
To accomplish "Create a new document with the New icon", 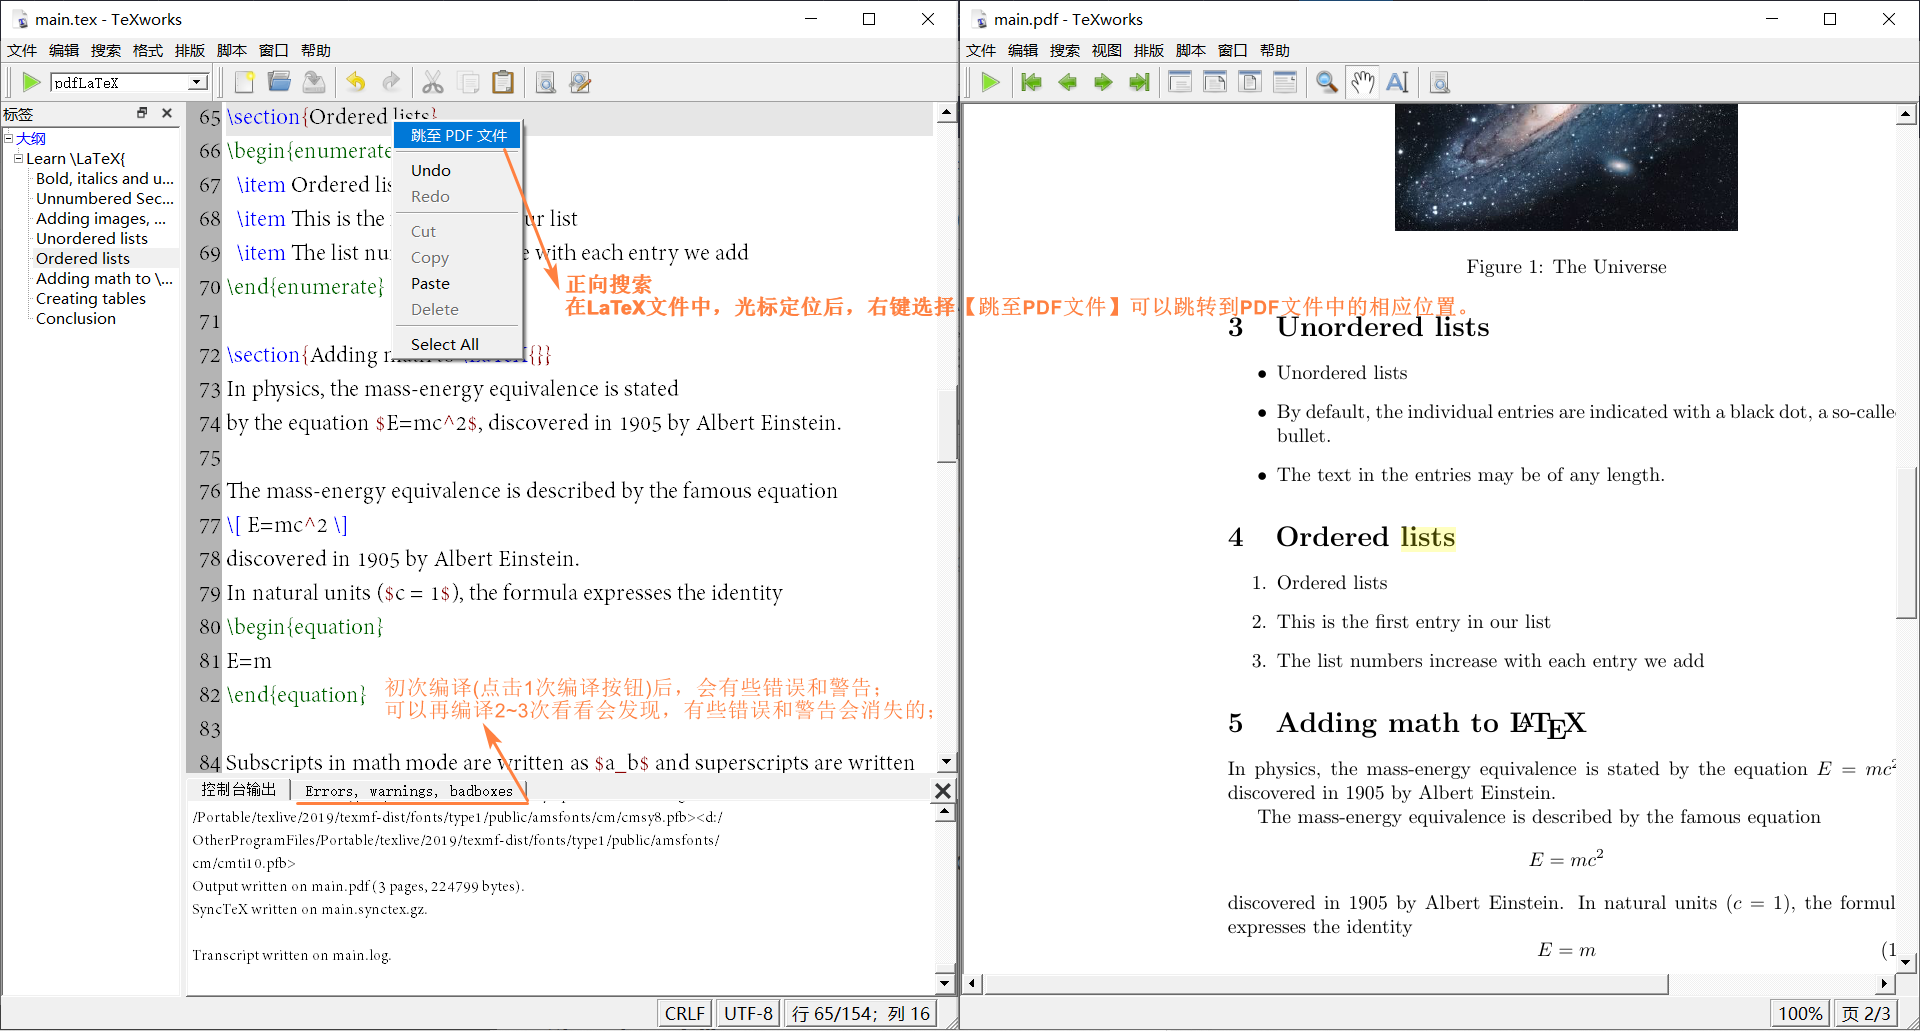I will (245, 82).
